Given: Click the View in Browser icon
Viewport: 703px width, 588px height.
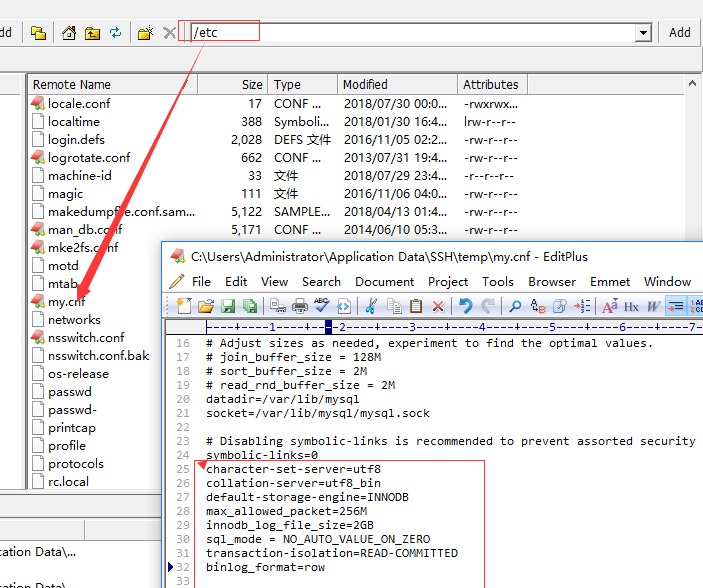Looking at the screenshot, I should coord(343,306).
